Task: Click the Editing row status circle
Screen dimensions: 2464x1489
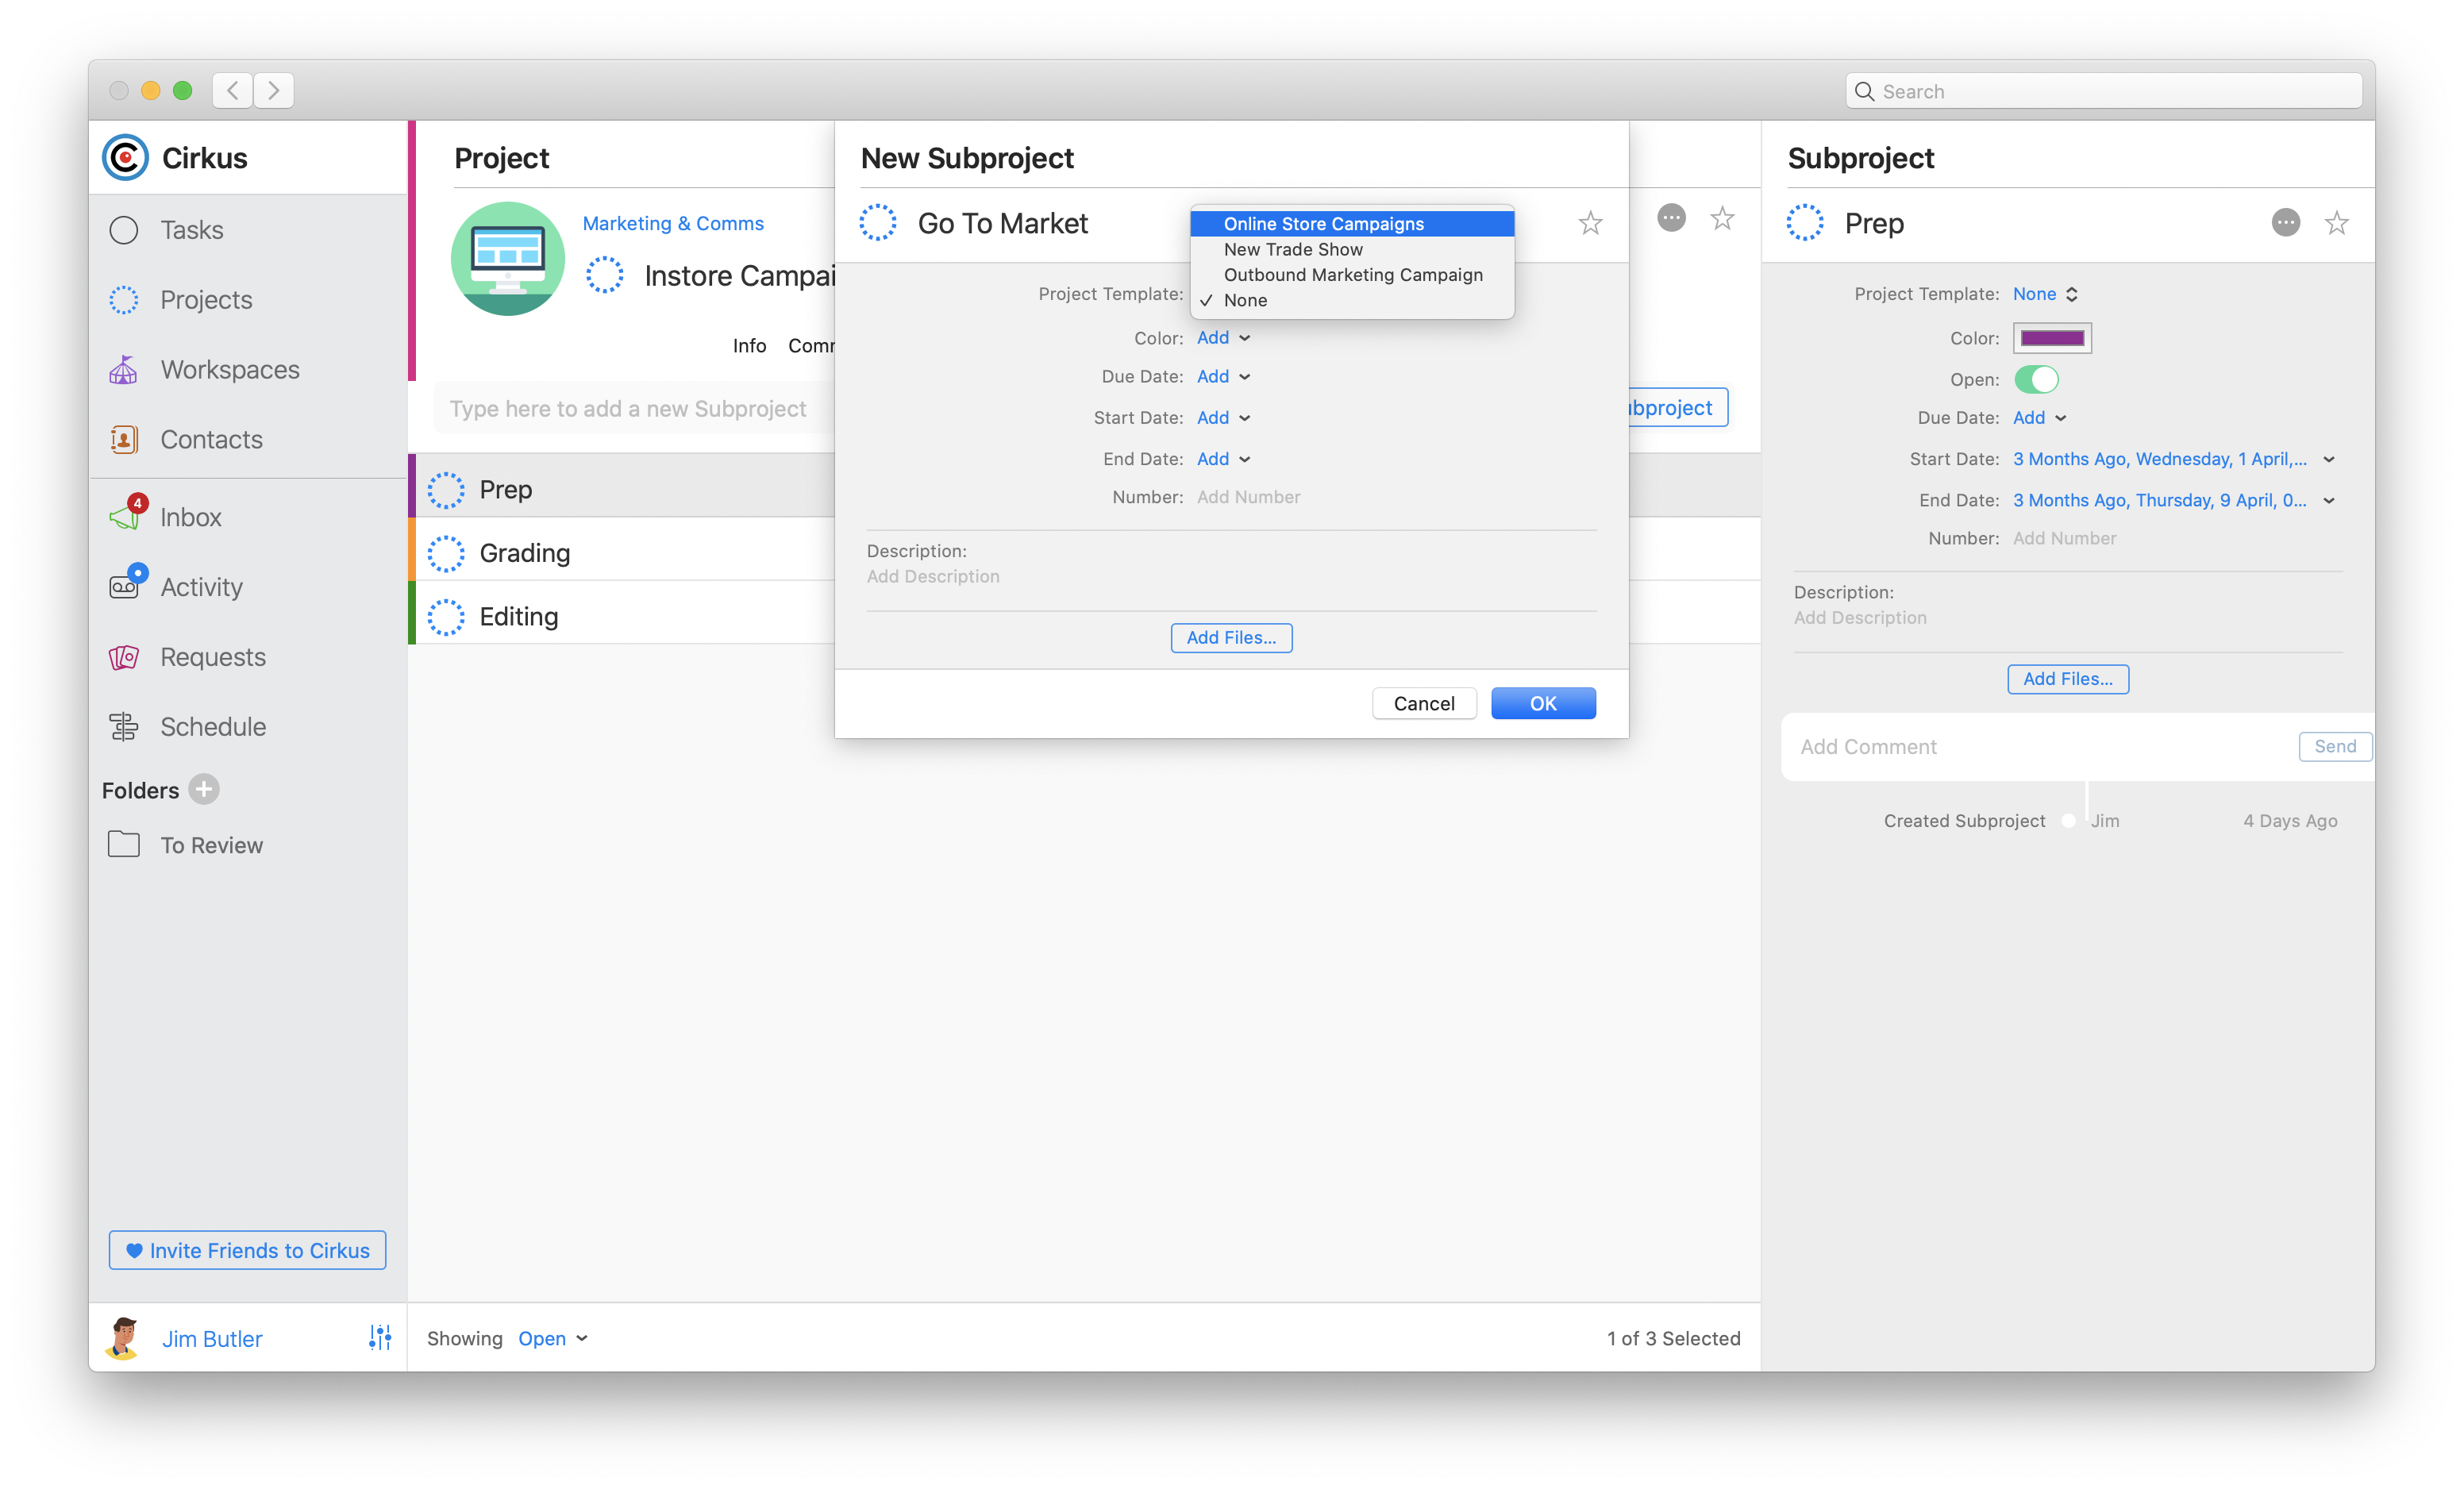Action: (446, 617)
